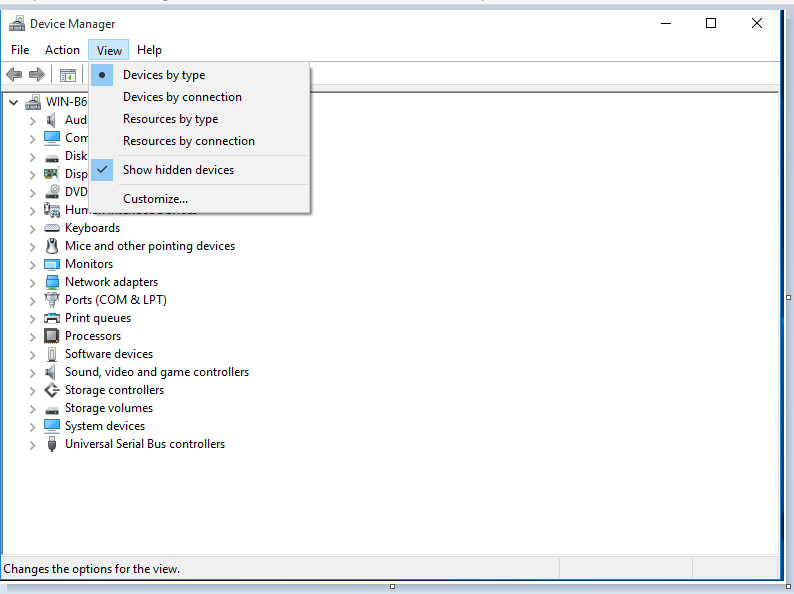
Task: Open the Help menu
Action: pos(149,50)
